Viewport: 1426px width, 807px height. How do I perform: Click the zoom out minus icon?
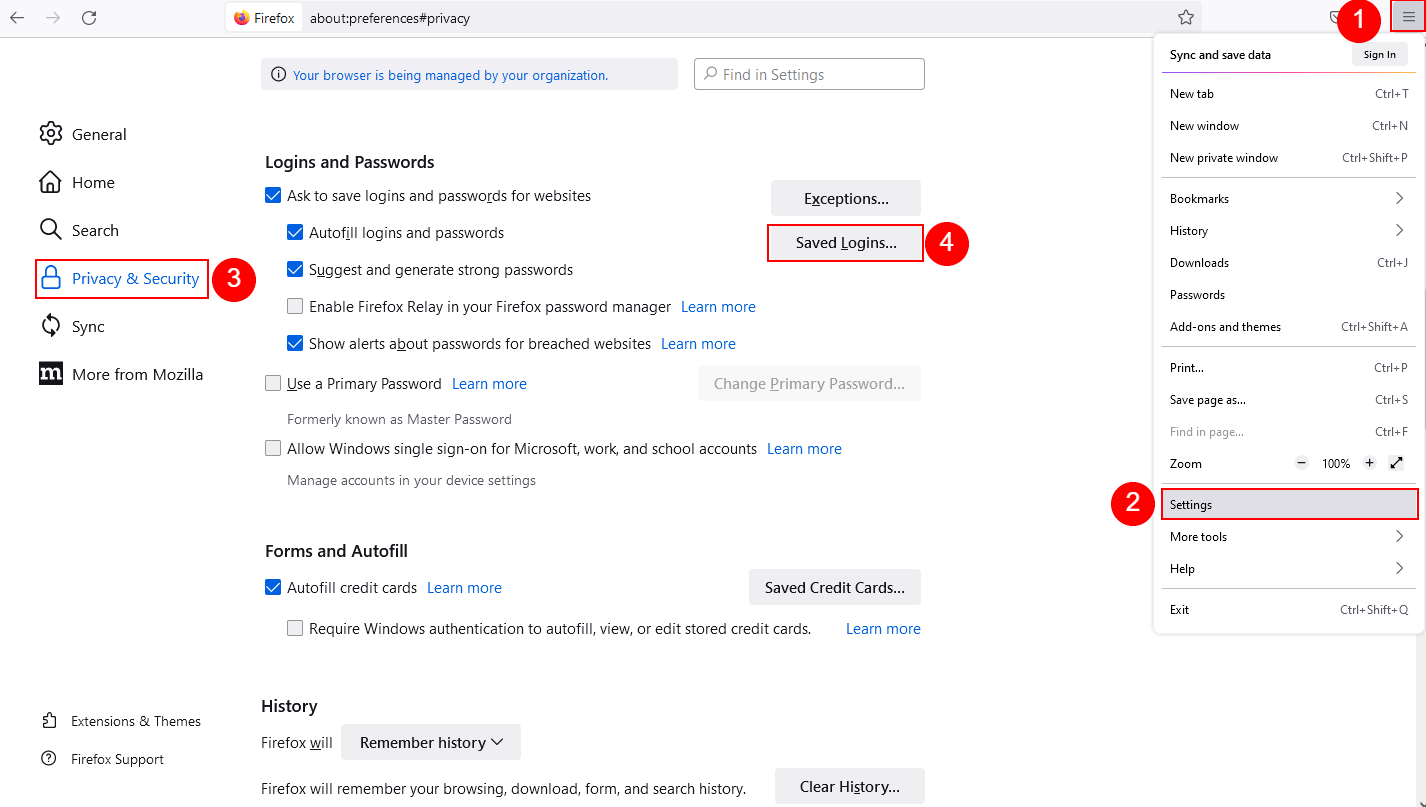[x=1301, y=463]
